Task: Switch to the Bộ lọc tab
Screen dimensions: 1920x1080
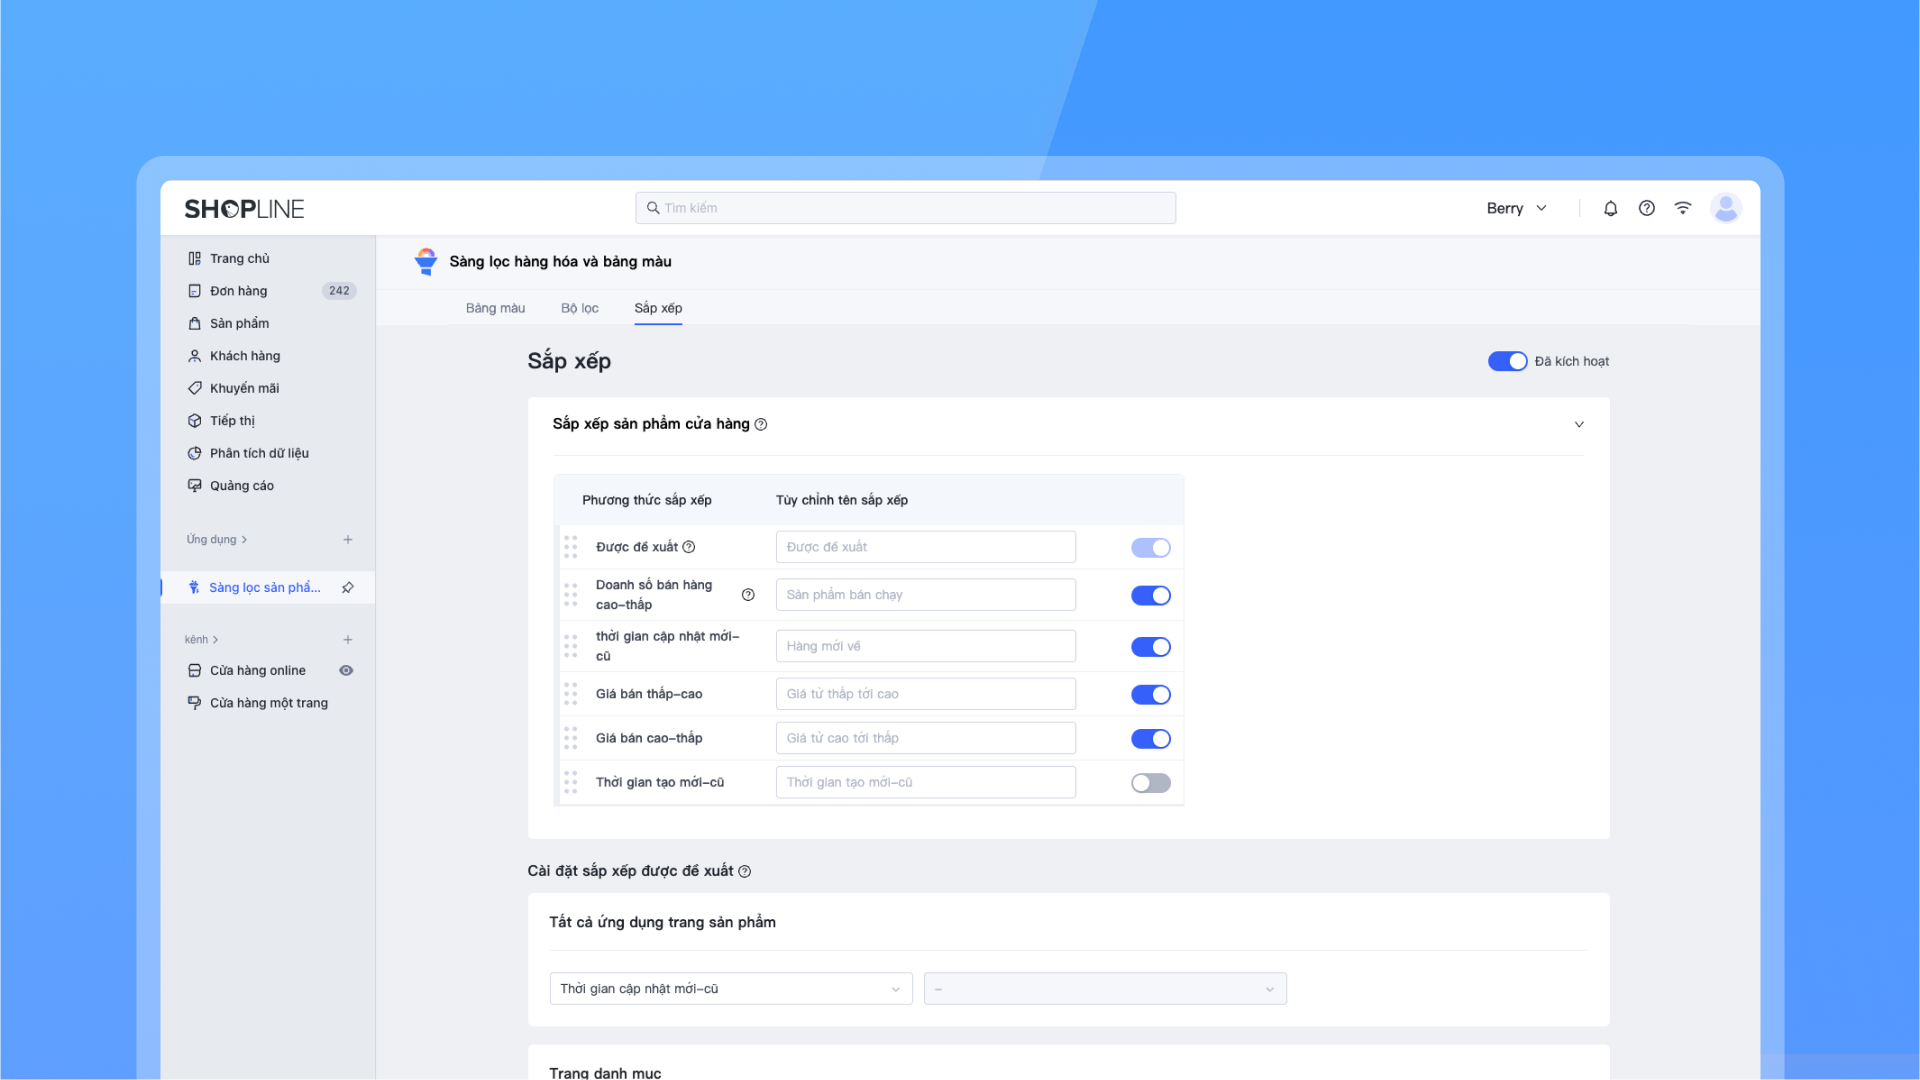Action: (579, 308)
